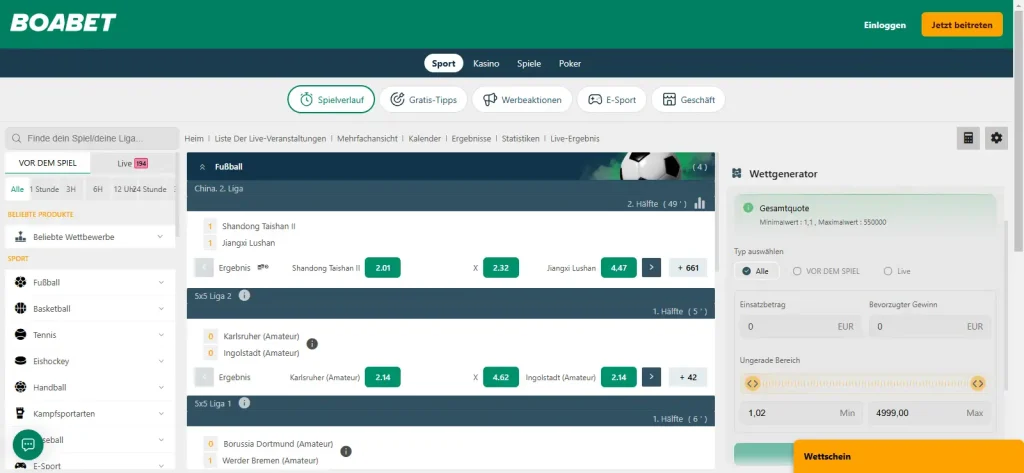Click the Max odds field 4999,00
1024x473 pixels.
click(x=930, y=413)
